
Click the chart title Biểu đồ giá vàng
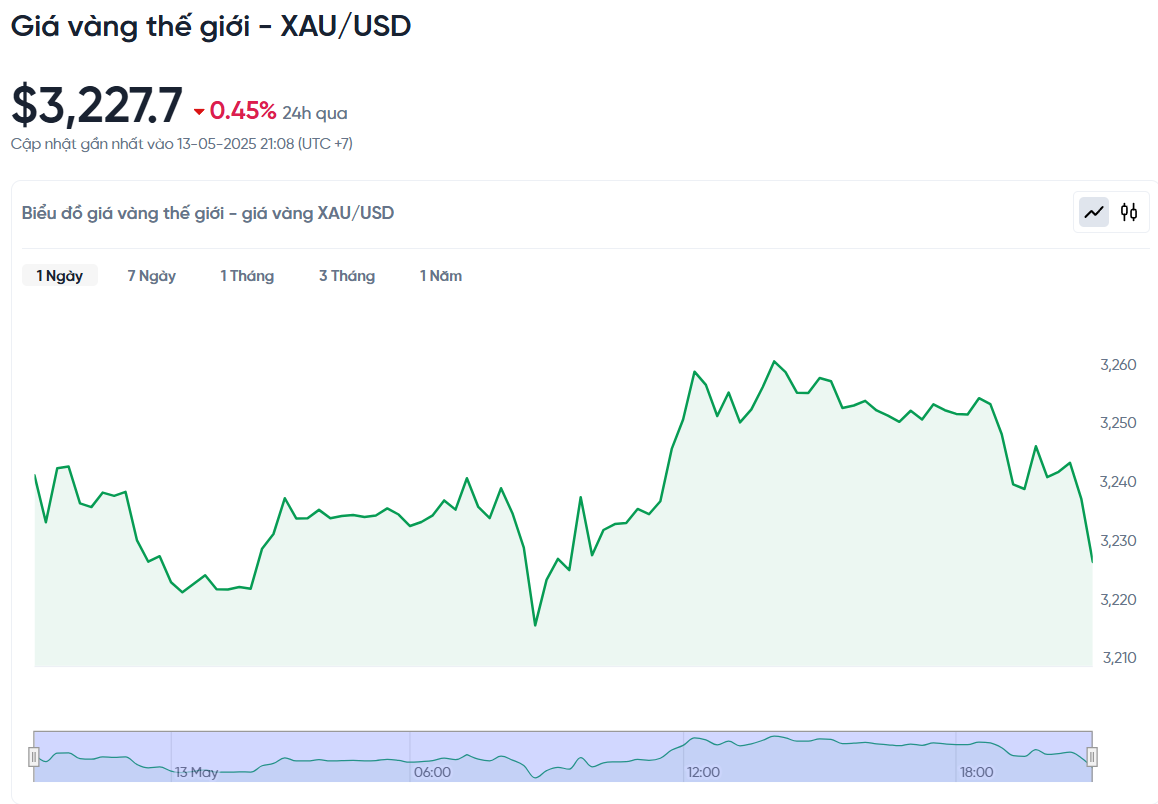point(208,213)
